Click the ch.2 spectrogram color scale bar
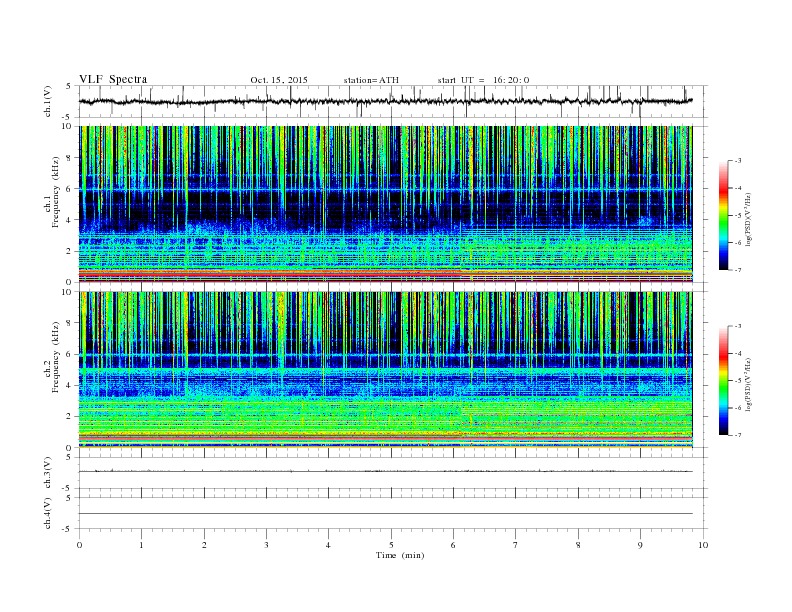This screenshot has height=612, width=792. click(x=723, y=380)
